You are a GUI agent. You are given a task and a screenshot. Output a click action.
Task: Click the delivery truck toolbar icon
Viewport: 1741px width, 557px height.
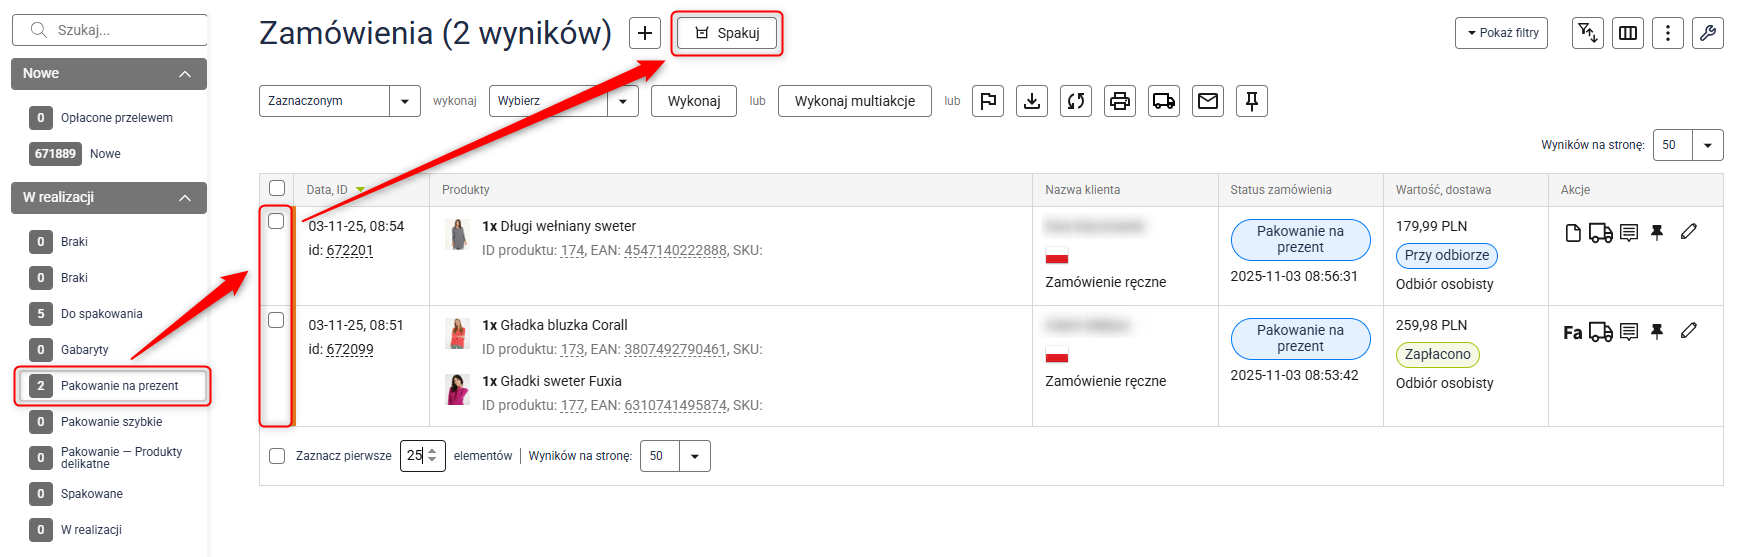pyautogui.click(x=1164, y=101)
